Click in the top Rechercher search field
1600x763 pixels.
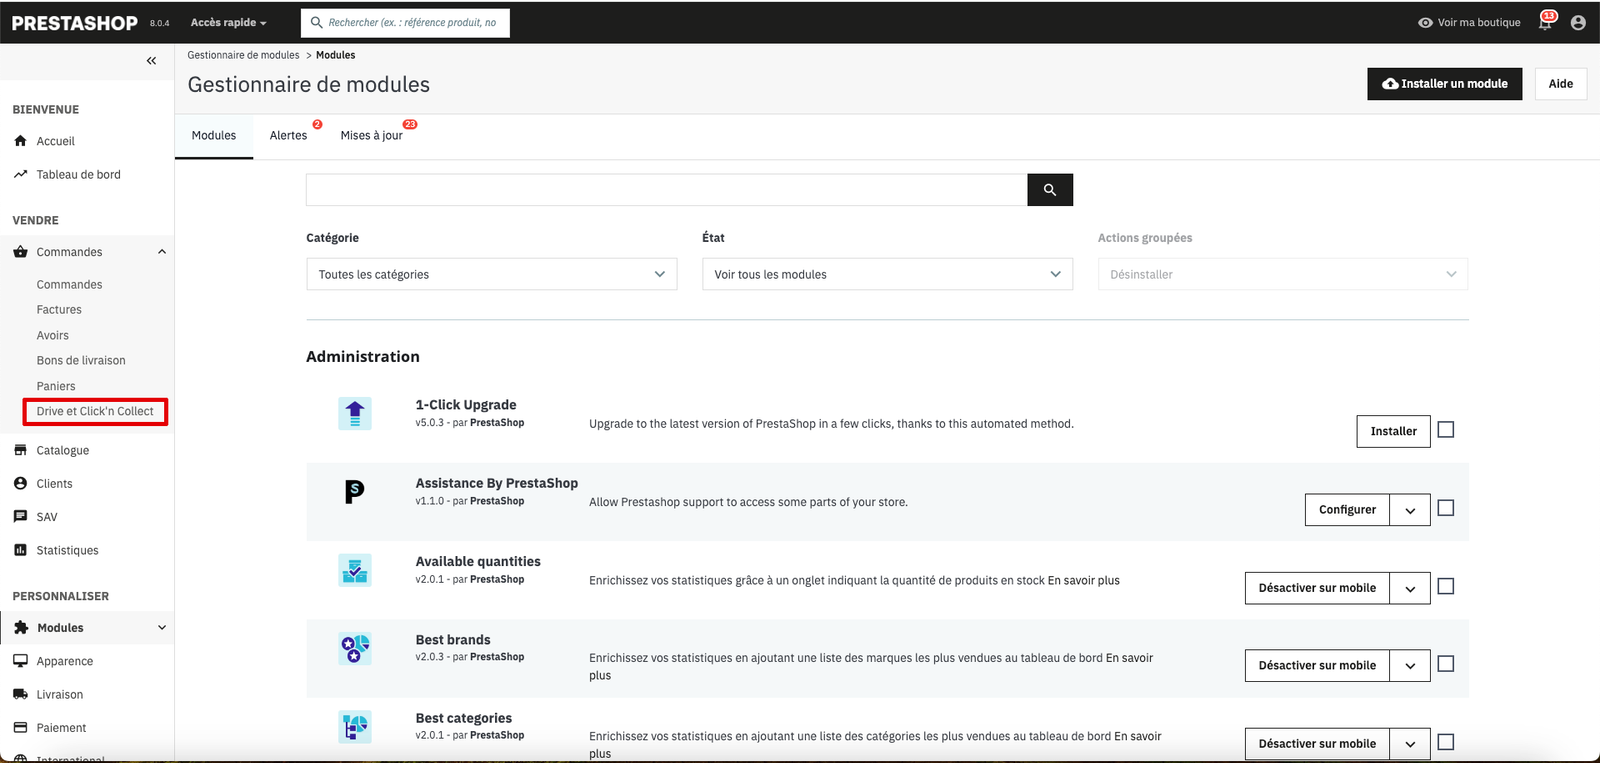(x=405, y=23)
